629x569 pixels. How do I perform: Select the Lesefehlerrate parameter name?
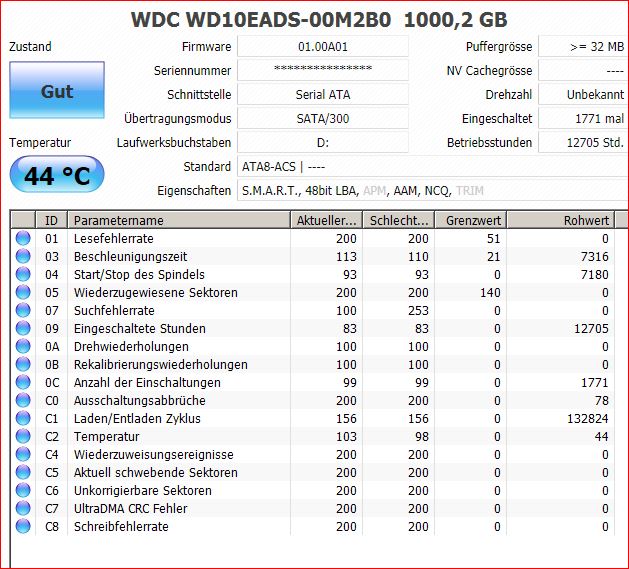tap(114, 238)
